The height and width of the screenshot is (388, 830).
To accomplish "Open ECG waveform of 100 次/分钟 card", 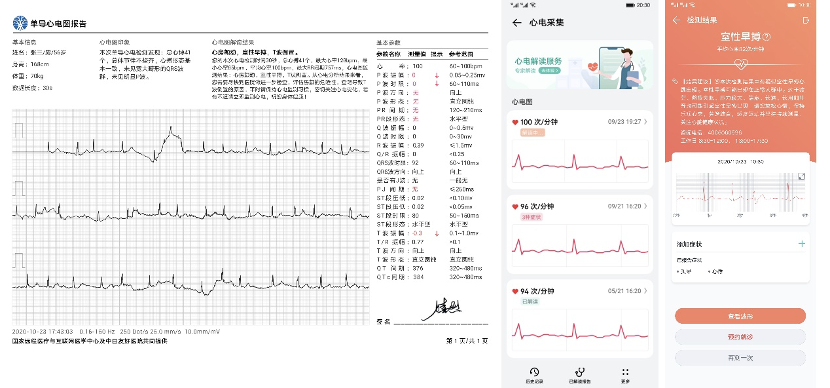I will (580, 161).
